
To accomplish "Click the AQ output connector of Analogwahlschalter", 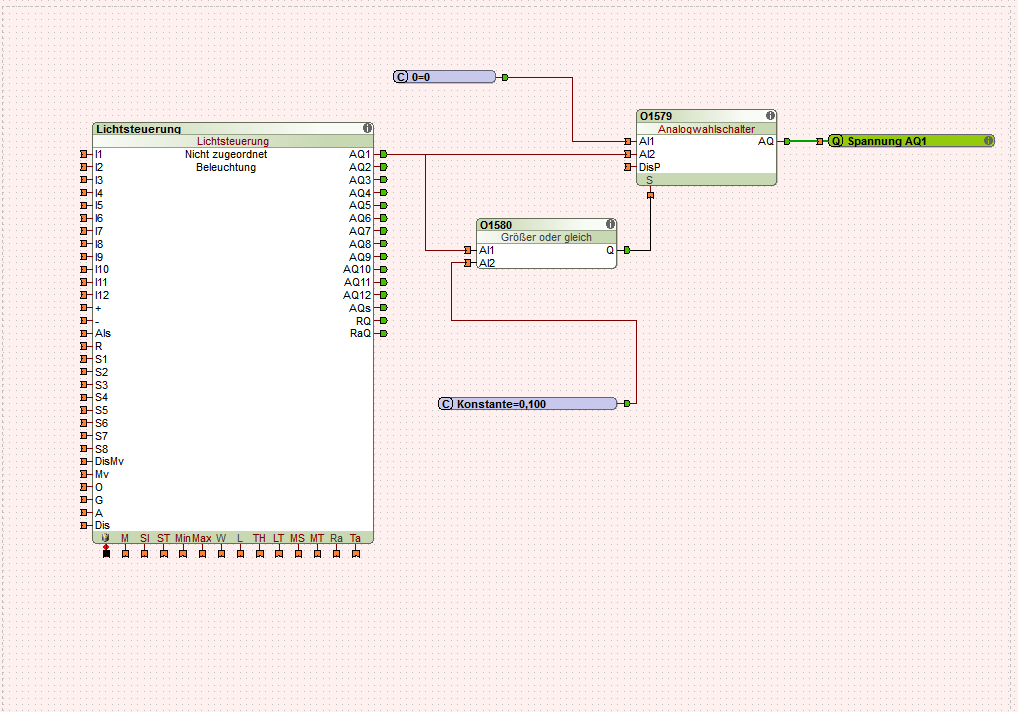I will (x=787, y=141).
